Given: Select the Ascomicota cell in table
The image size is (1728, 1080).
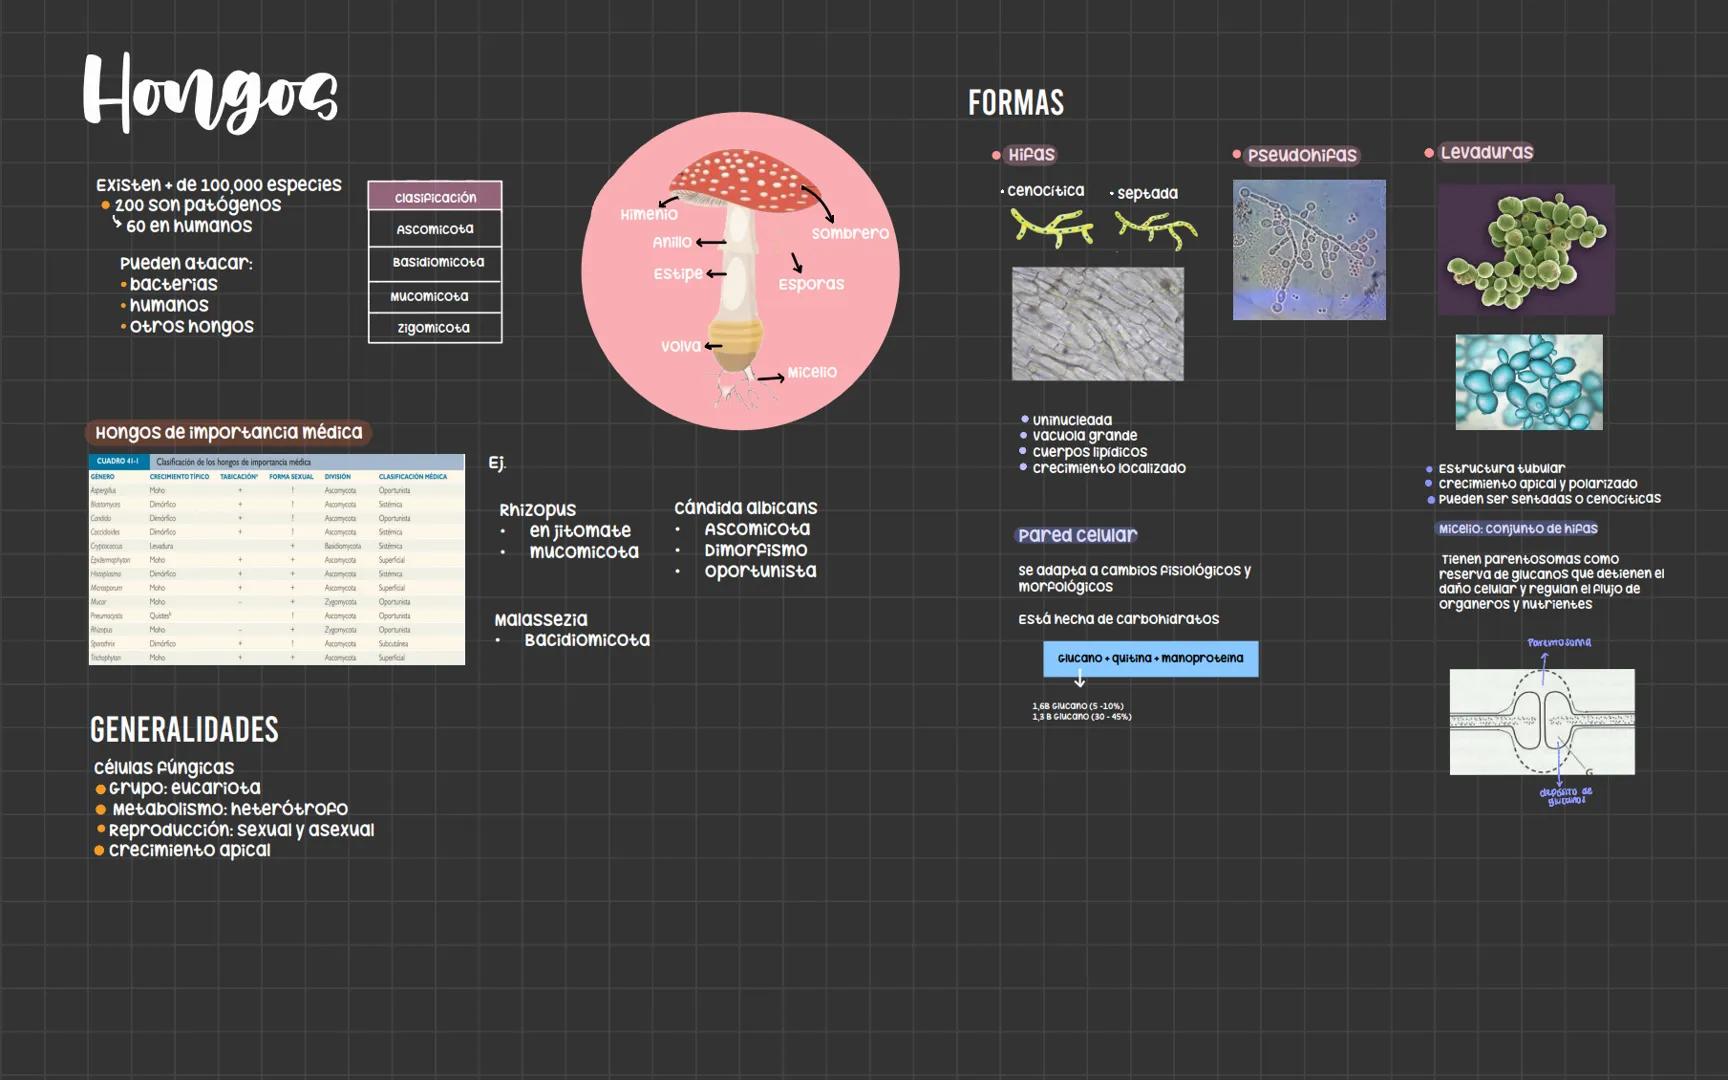Looking at the screenshot, I should point(435,229).
